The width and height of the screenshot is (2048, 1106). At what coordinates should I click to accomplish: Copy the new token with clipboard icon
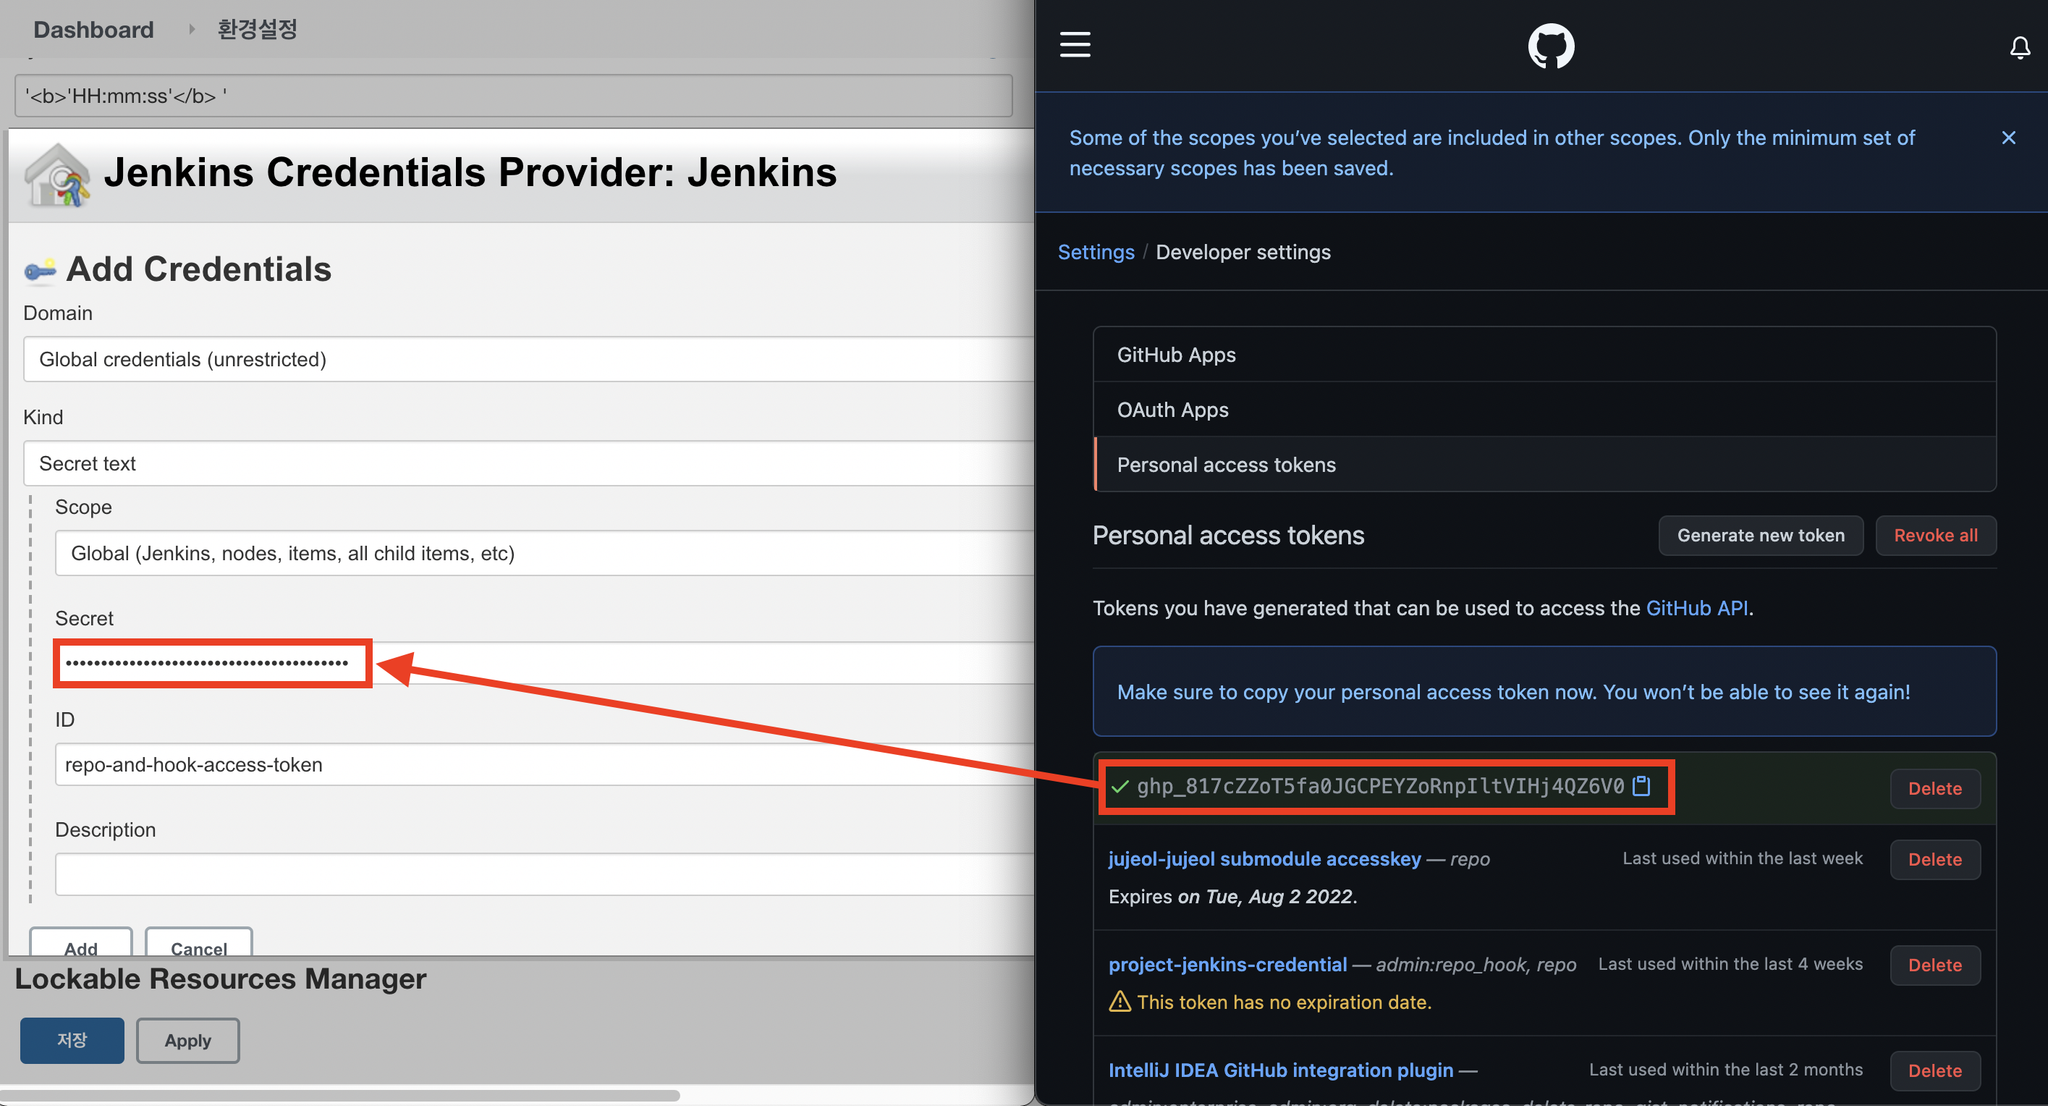coord(1641,786)
